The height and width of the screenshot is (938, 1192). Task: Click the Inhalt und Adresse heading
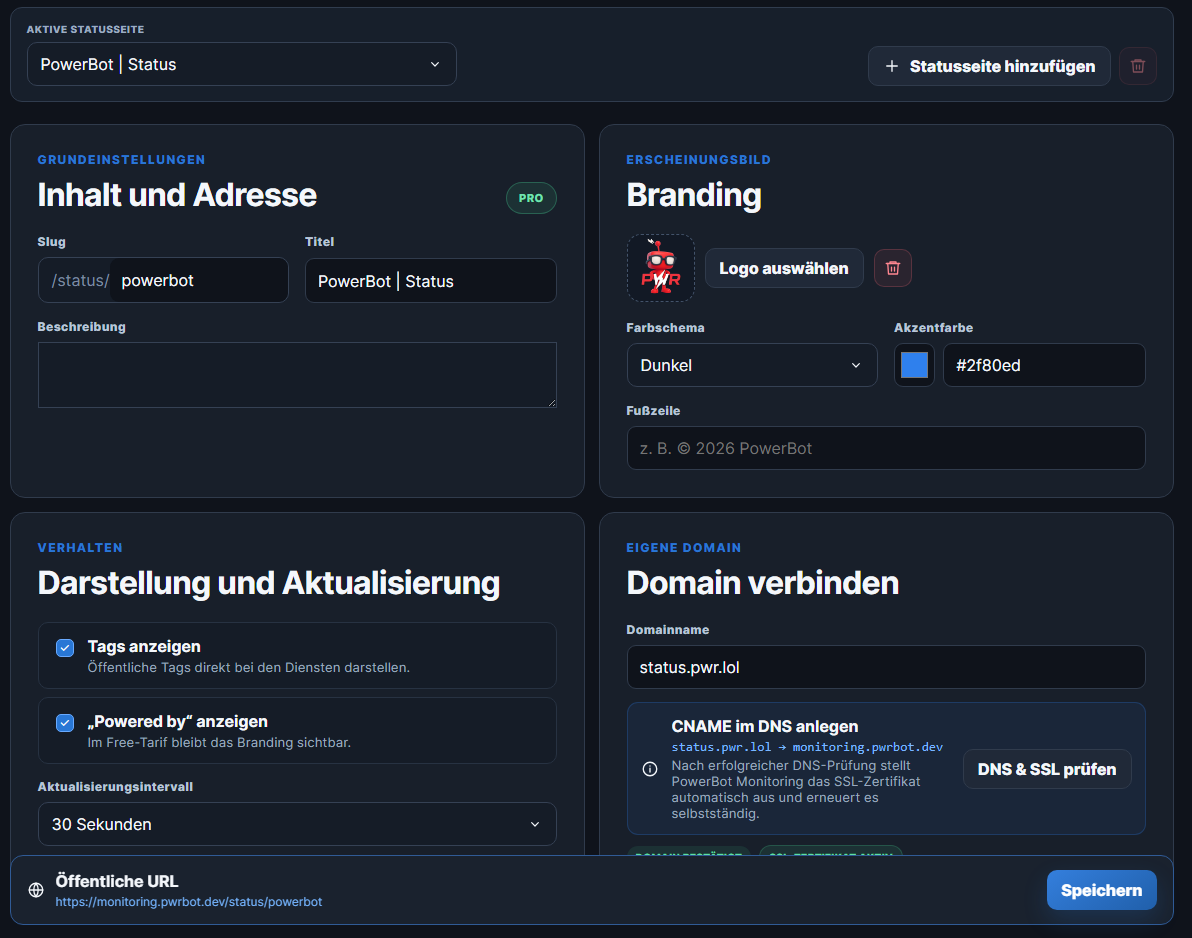pyautogui.click(x=177, y=195)
